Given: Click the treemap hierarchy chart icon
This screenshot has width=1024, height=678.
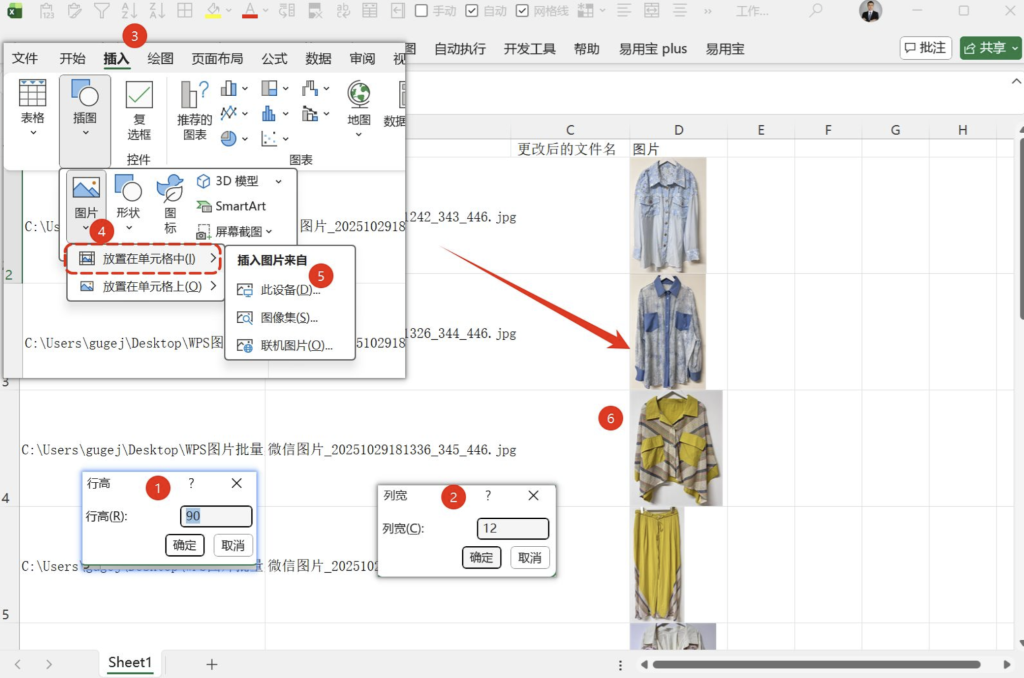Looking at the screenshot, I should point(269,88).
